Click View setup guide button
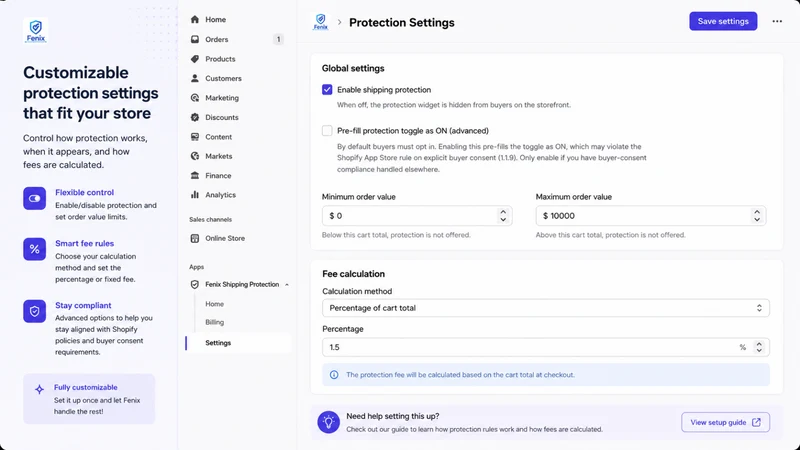The width and height of the screenshot is (800, 450). point(725,422)
